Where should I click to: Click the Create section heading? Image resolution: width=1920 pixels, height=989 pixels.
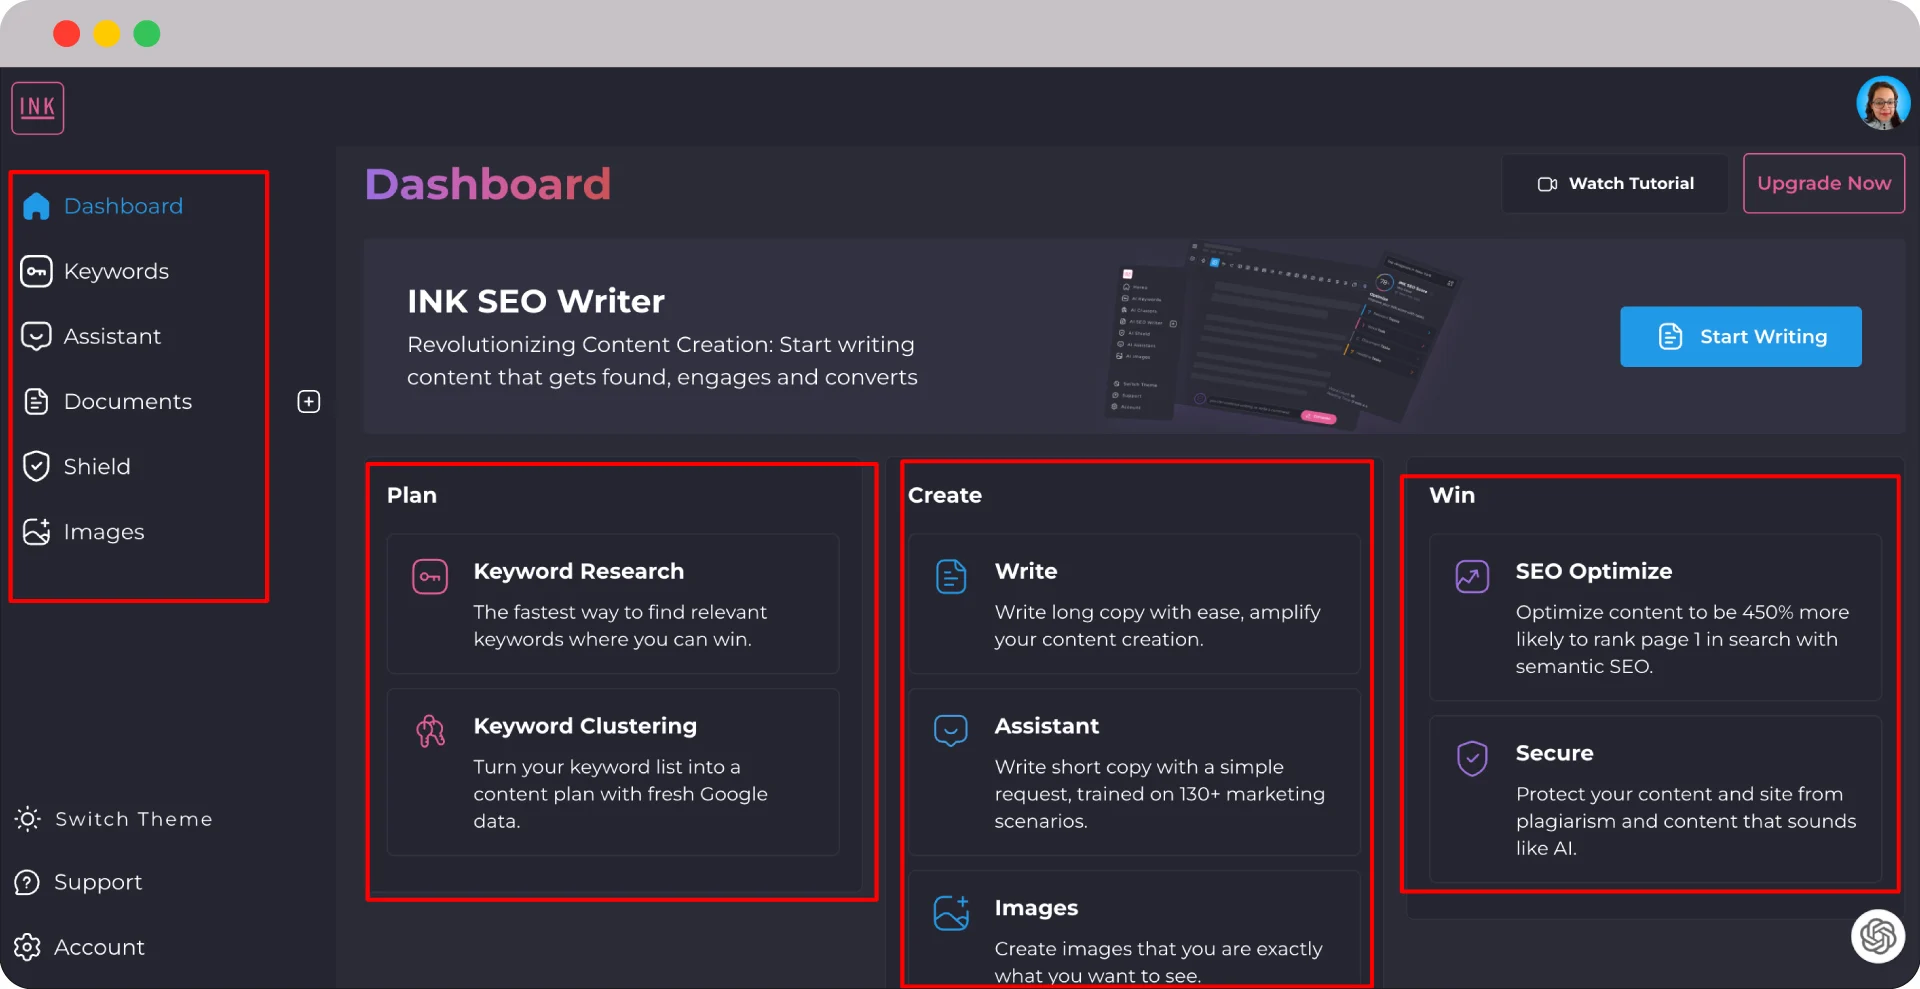pyautogui.click(x=945, y=495)
